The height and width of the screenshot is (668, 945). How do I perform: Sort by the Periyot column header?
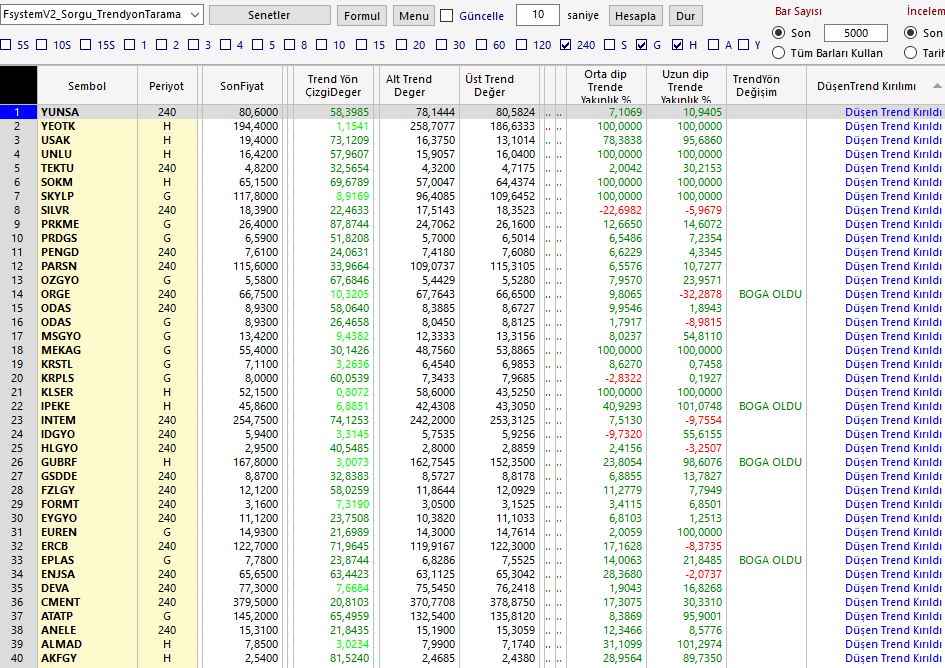click(x=166, y=86)
